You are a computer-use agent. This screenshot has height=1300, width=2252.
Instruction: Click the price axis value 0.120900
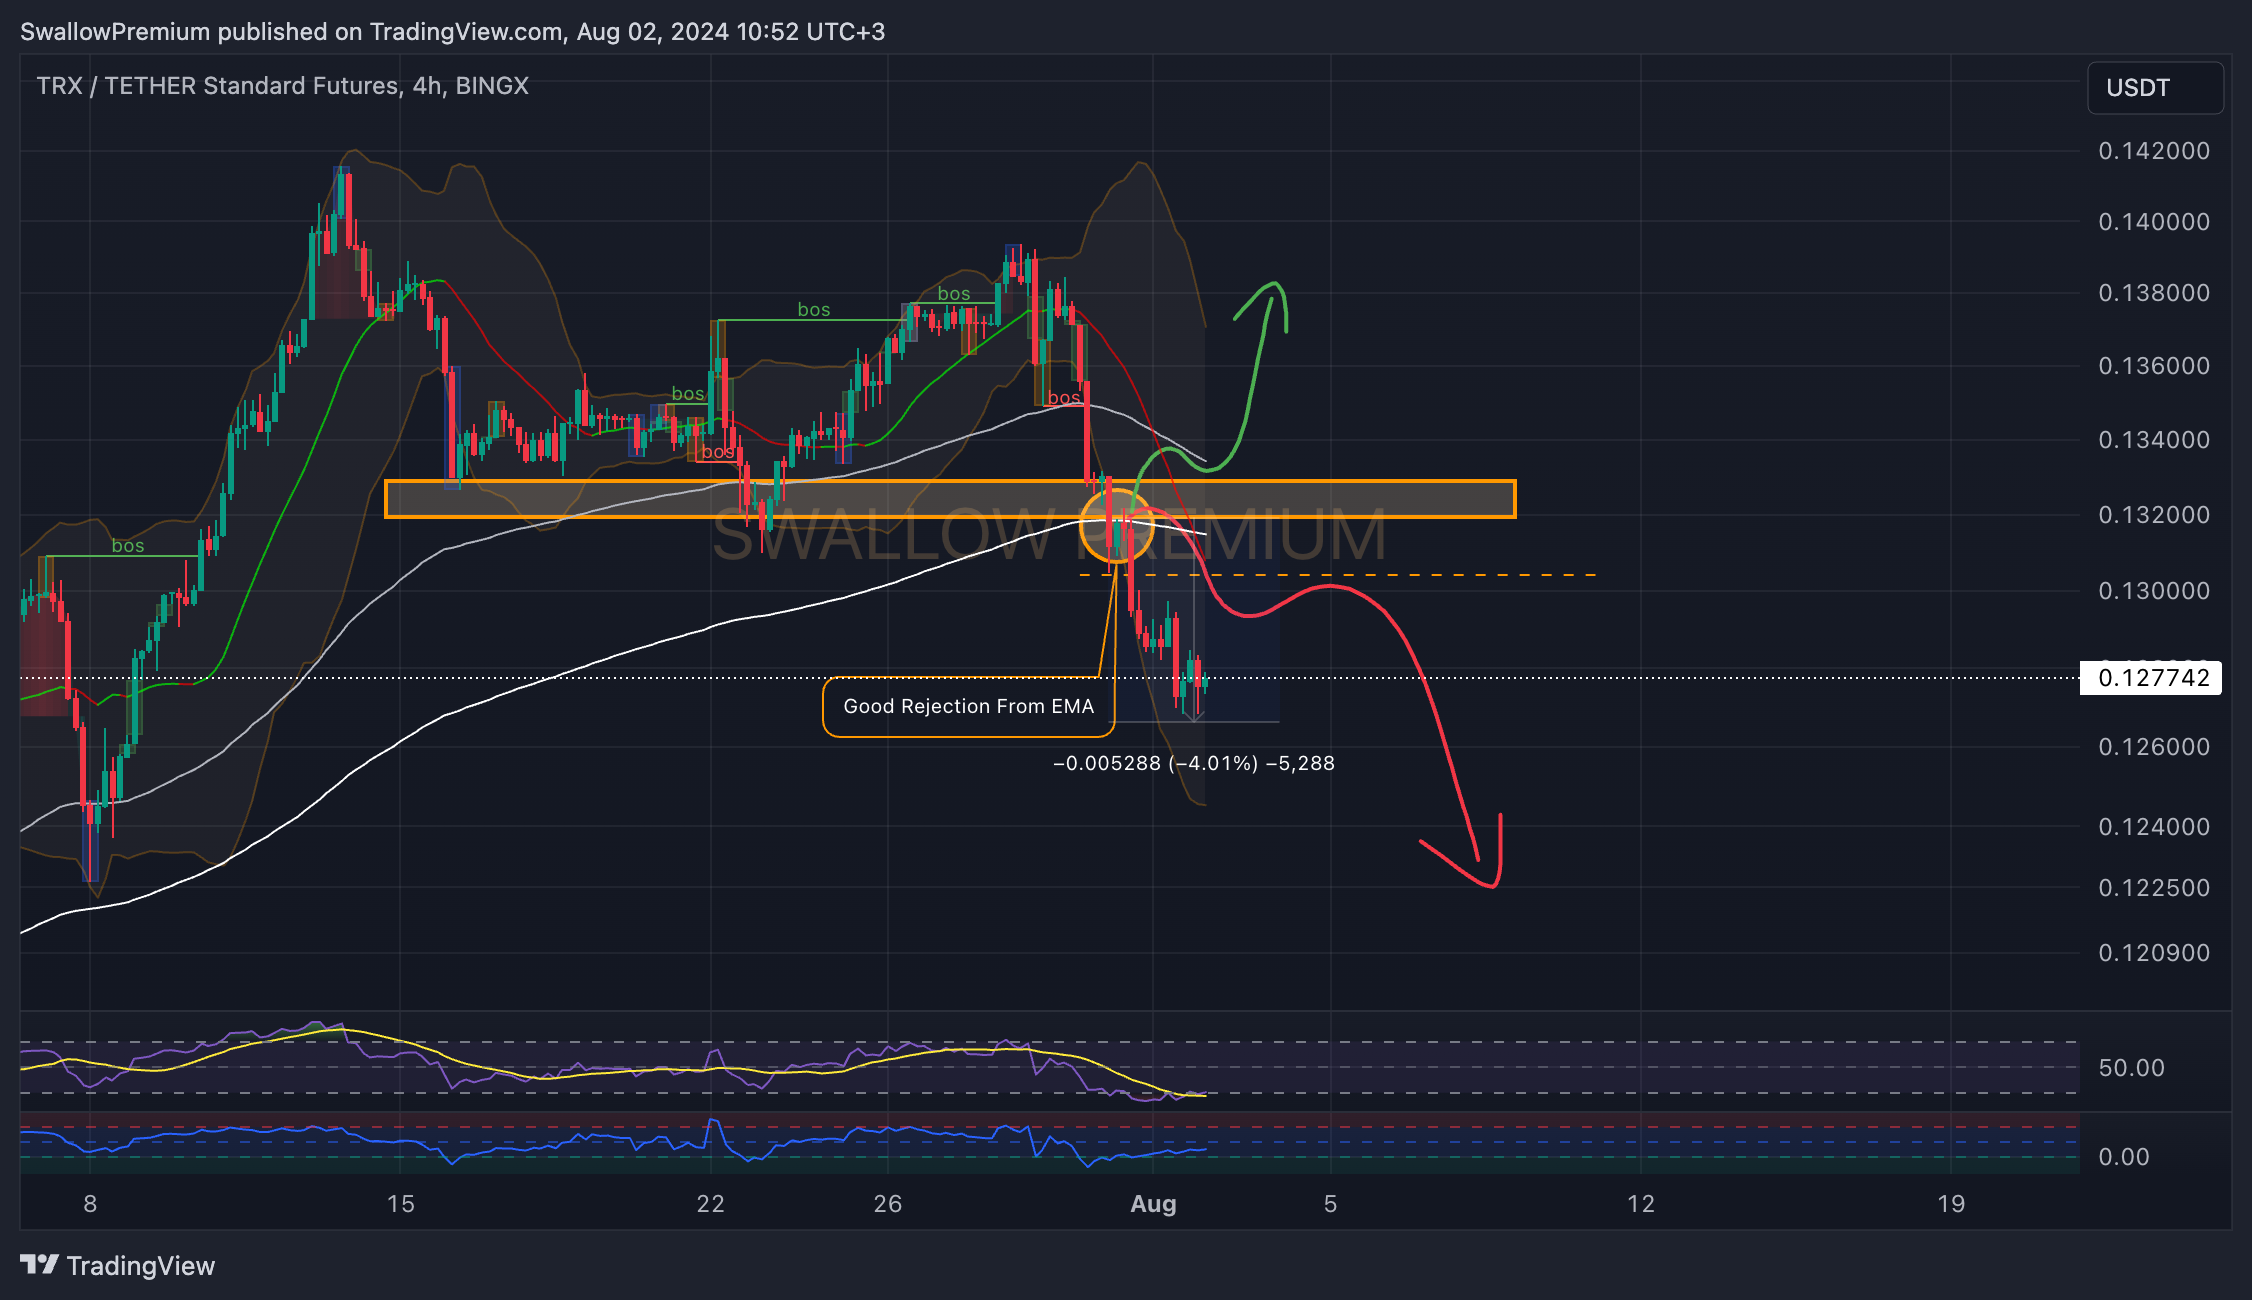2154,953
